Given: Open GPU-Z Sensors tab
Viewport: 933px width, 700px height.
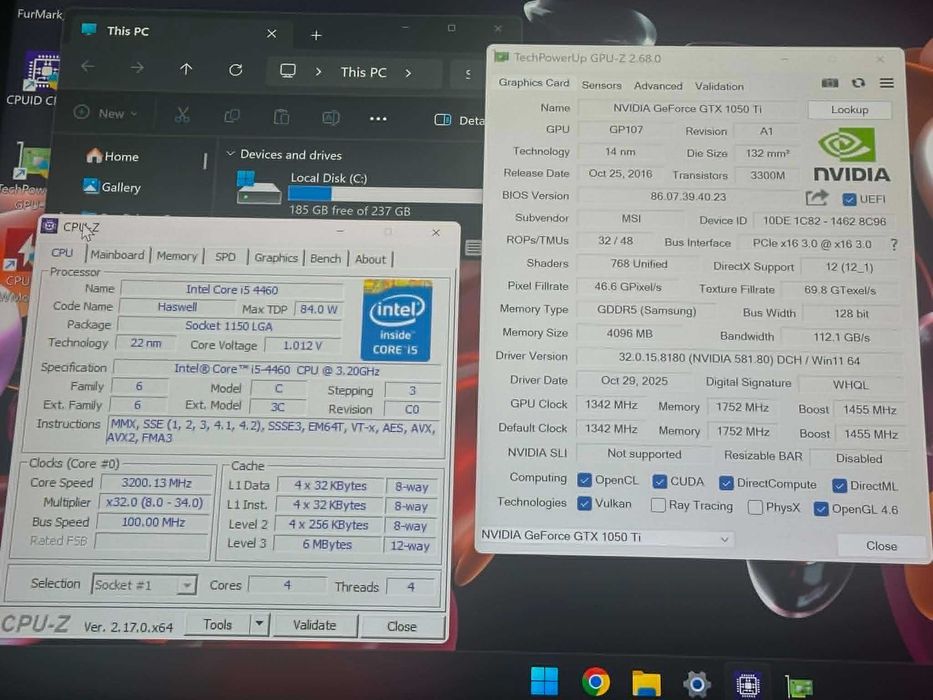Looking at the screenshot, I should click(601, 85).
